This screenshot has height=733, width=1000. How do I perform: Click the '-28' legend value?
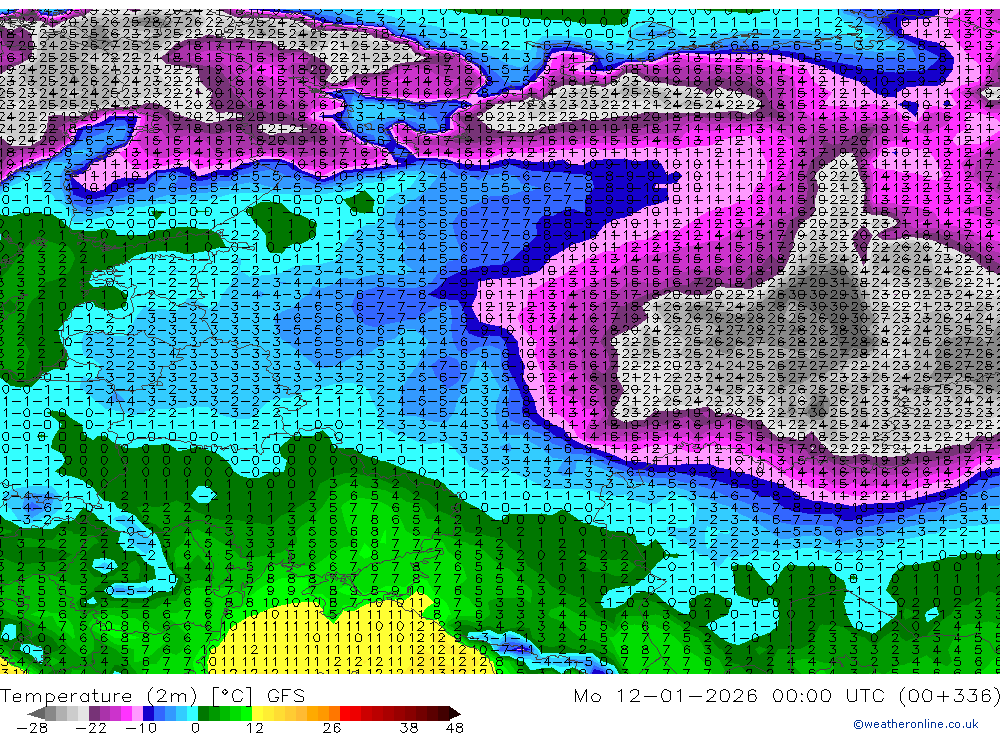click(x=32, y=728)
